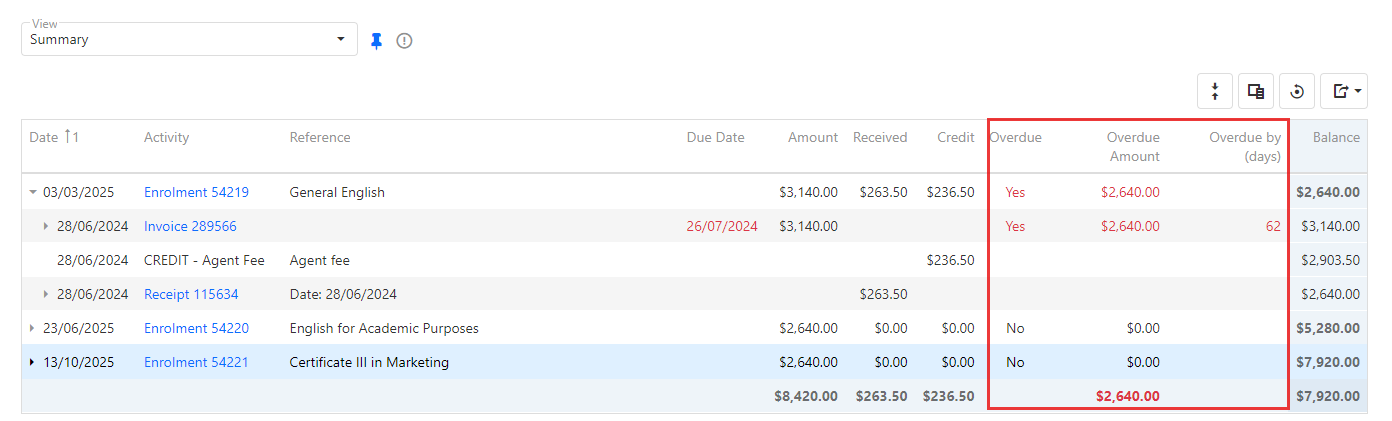1392x421 pixels.
Task: Click the blue pin icon
Action: pos(377,41)
